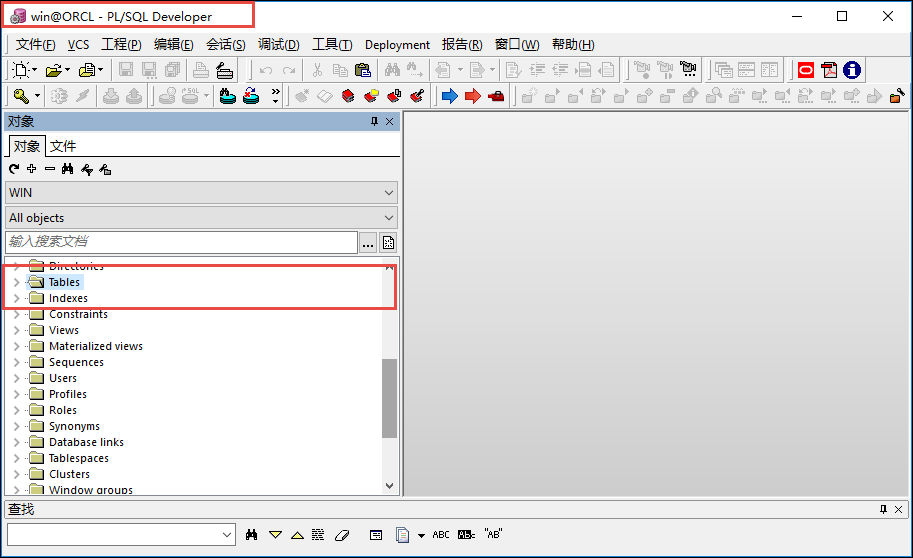Close the 对象 panel
Viewport: 913px width, 558px height.
click(x=390, y=121)
